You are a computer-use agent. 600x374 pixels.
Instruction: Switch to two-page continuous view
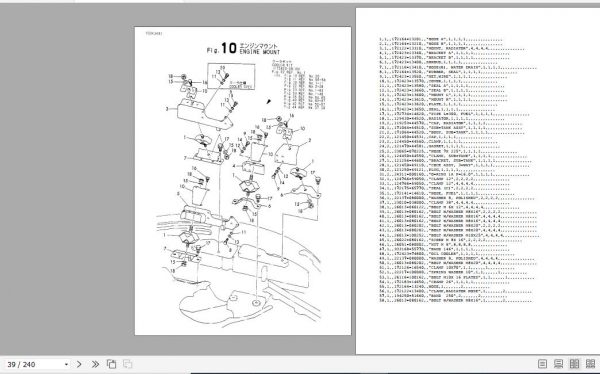tap(590, 364)
